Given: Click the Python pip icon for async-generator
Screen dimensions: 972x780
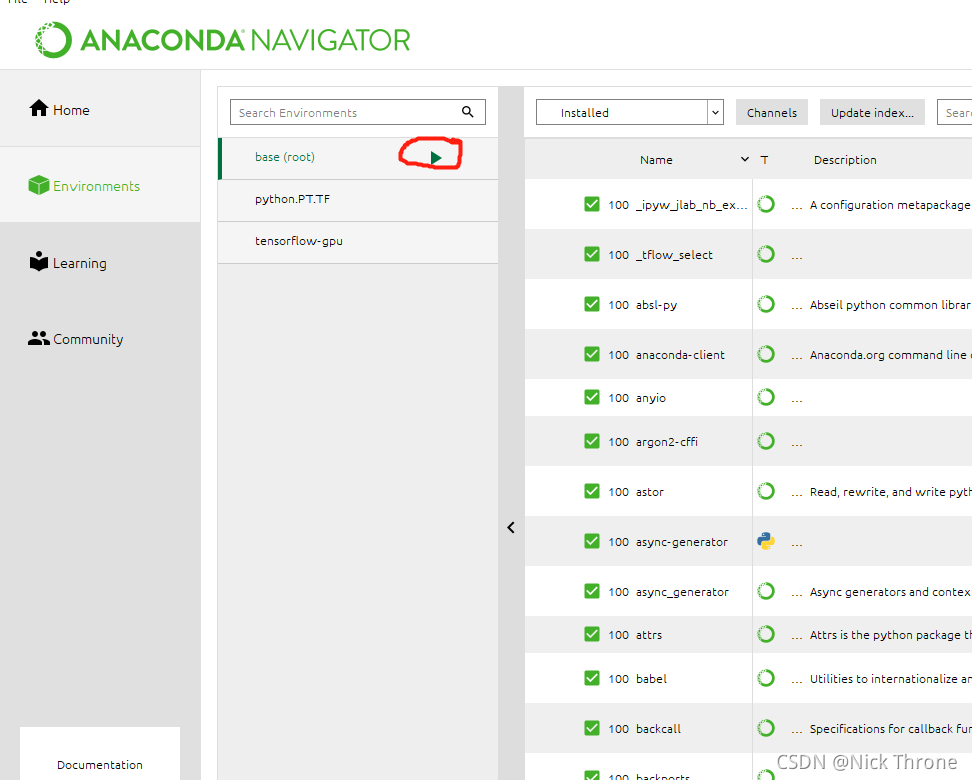Looking at the screenshot, I should pos(766,541).
